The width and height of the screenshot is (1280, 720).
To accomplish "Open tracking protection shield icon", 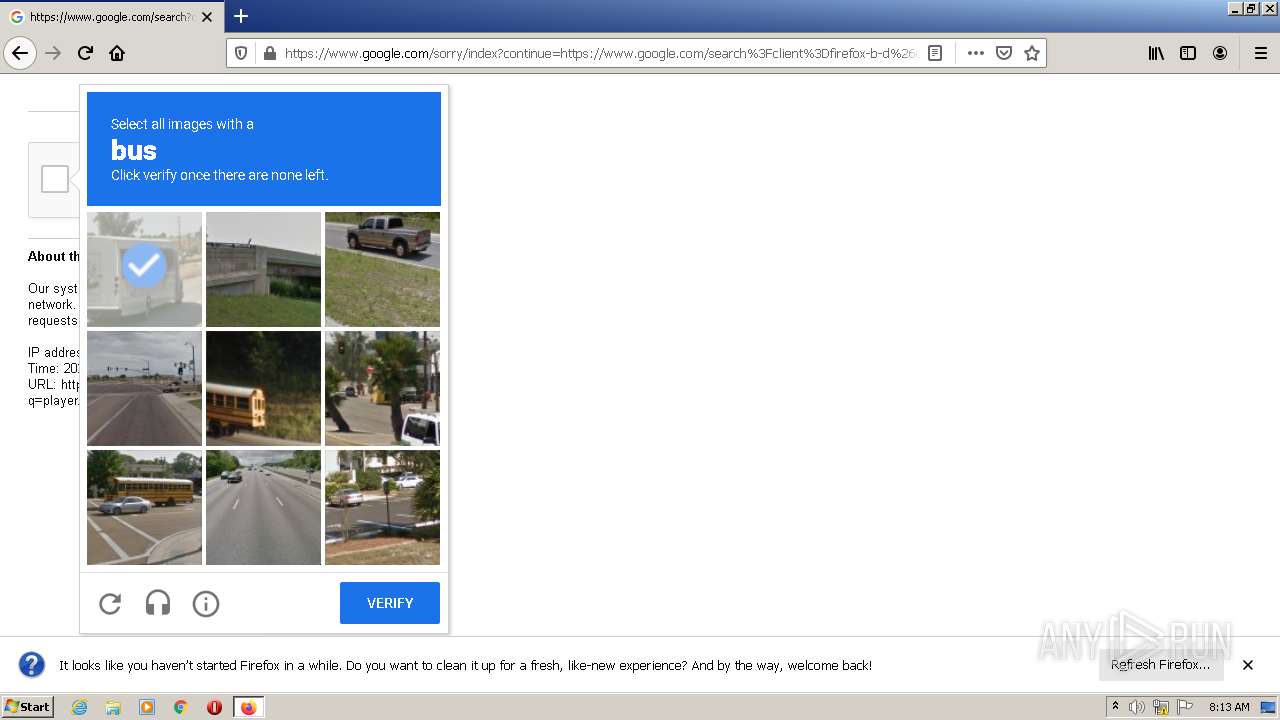I will pos(241,53).
